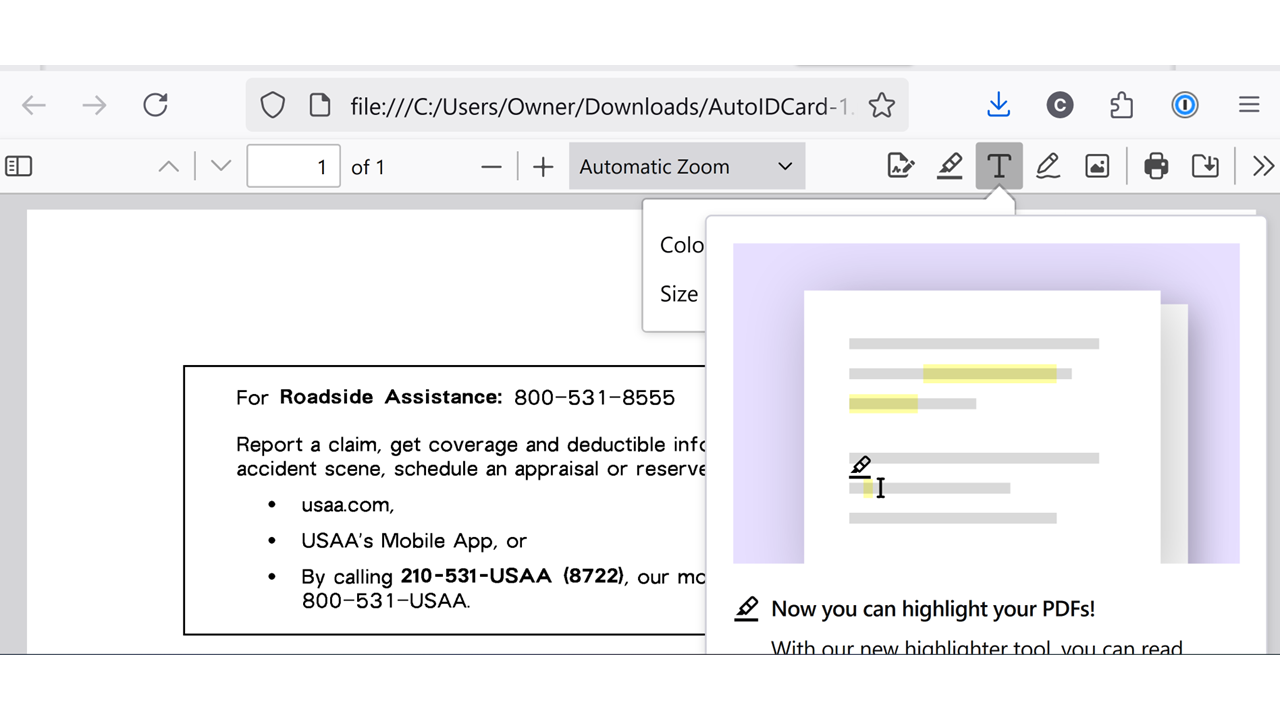Viewport: 1280px width, 720px height.
Task: Go to the previous PDF page
Action: (x=169, y=167)
